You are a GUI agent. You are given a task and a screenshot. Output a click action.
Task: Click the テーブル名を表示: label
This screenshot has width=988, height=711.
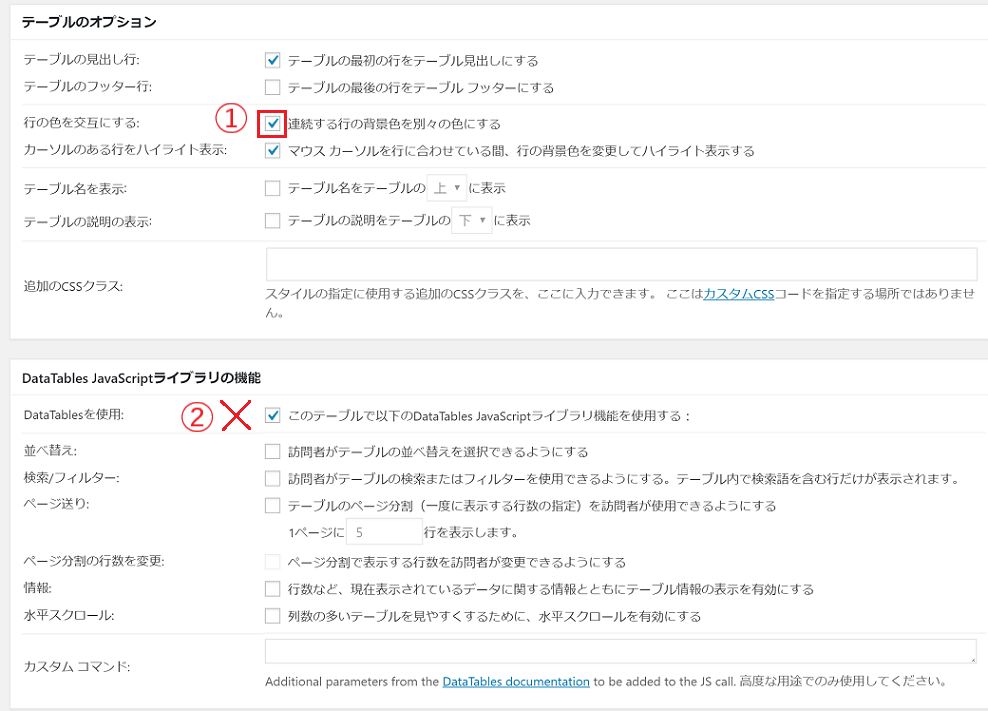pos(76,188)
